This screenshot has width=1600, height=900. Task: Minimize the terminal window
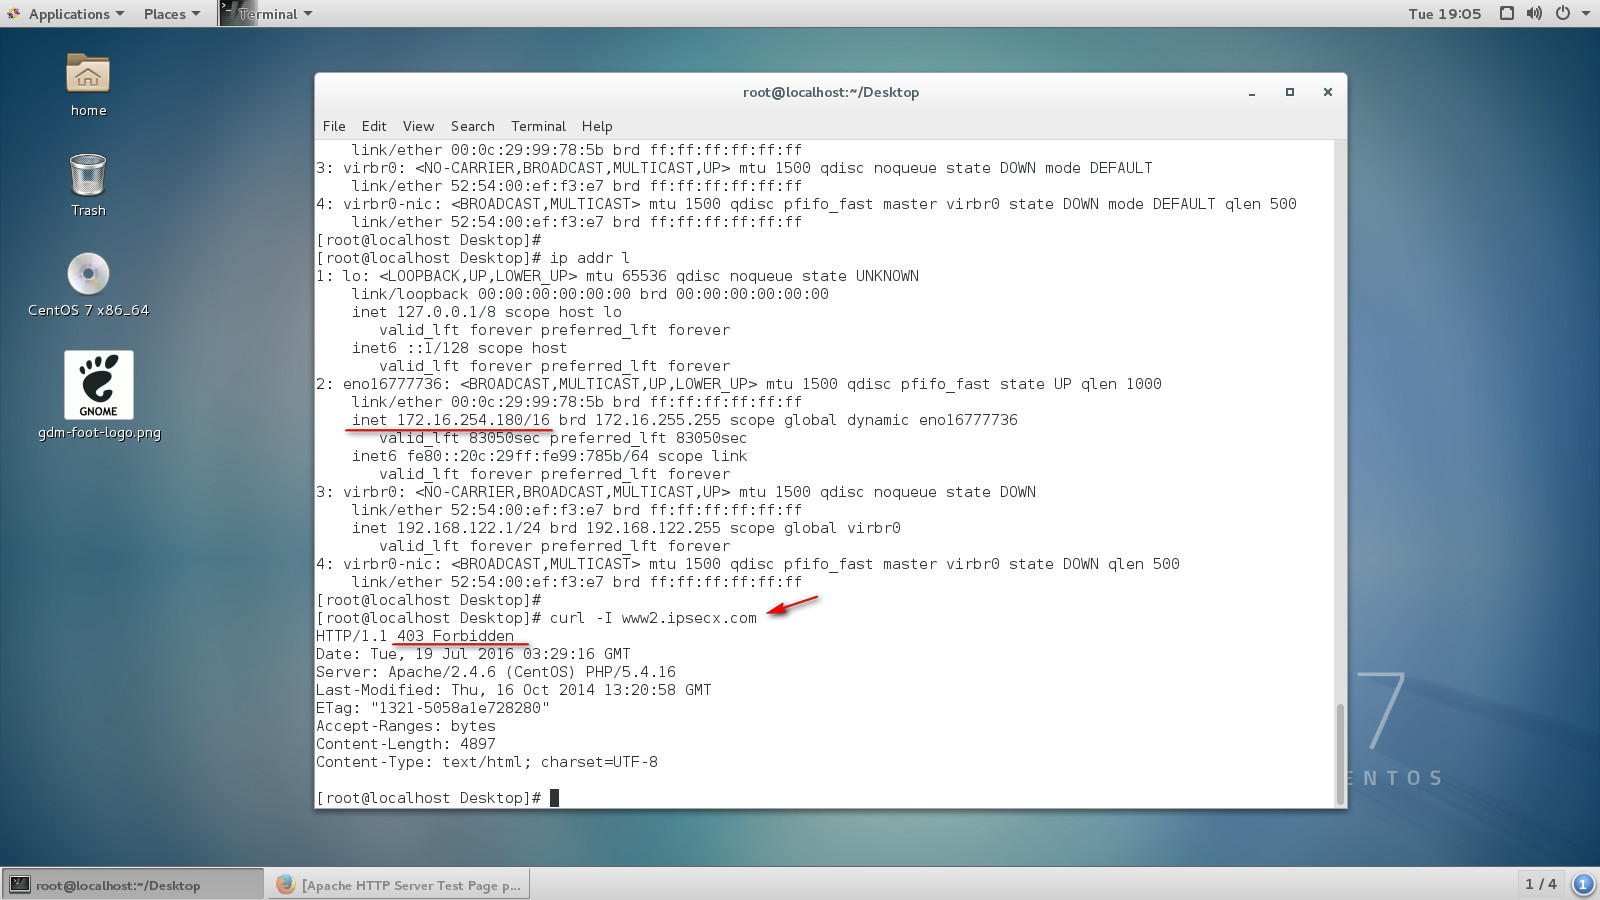click(x=1251, y=92)
